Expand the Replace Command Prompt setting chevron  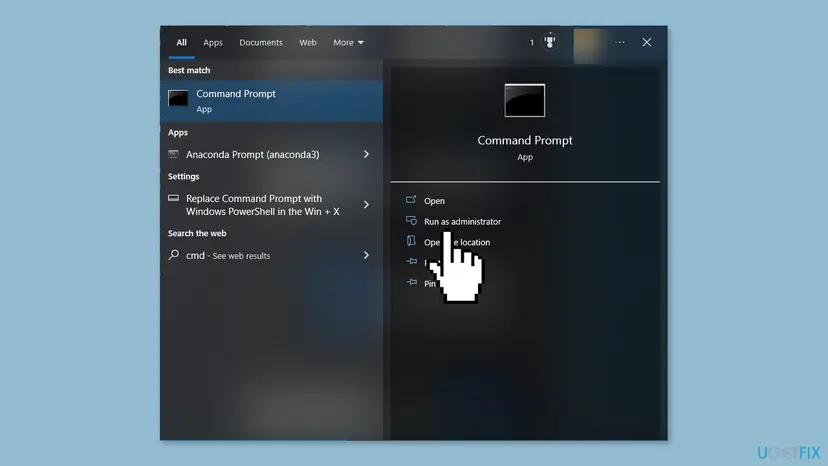tap(366, 204)
